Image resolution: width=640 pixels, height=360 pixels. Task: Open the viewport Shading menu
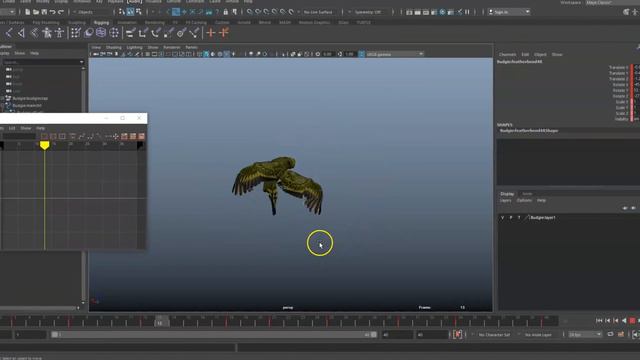tap(113, 47)
